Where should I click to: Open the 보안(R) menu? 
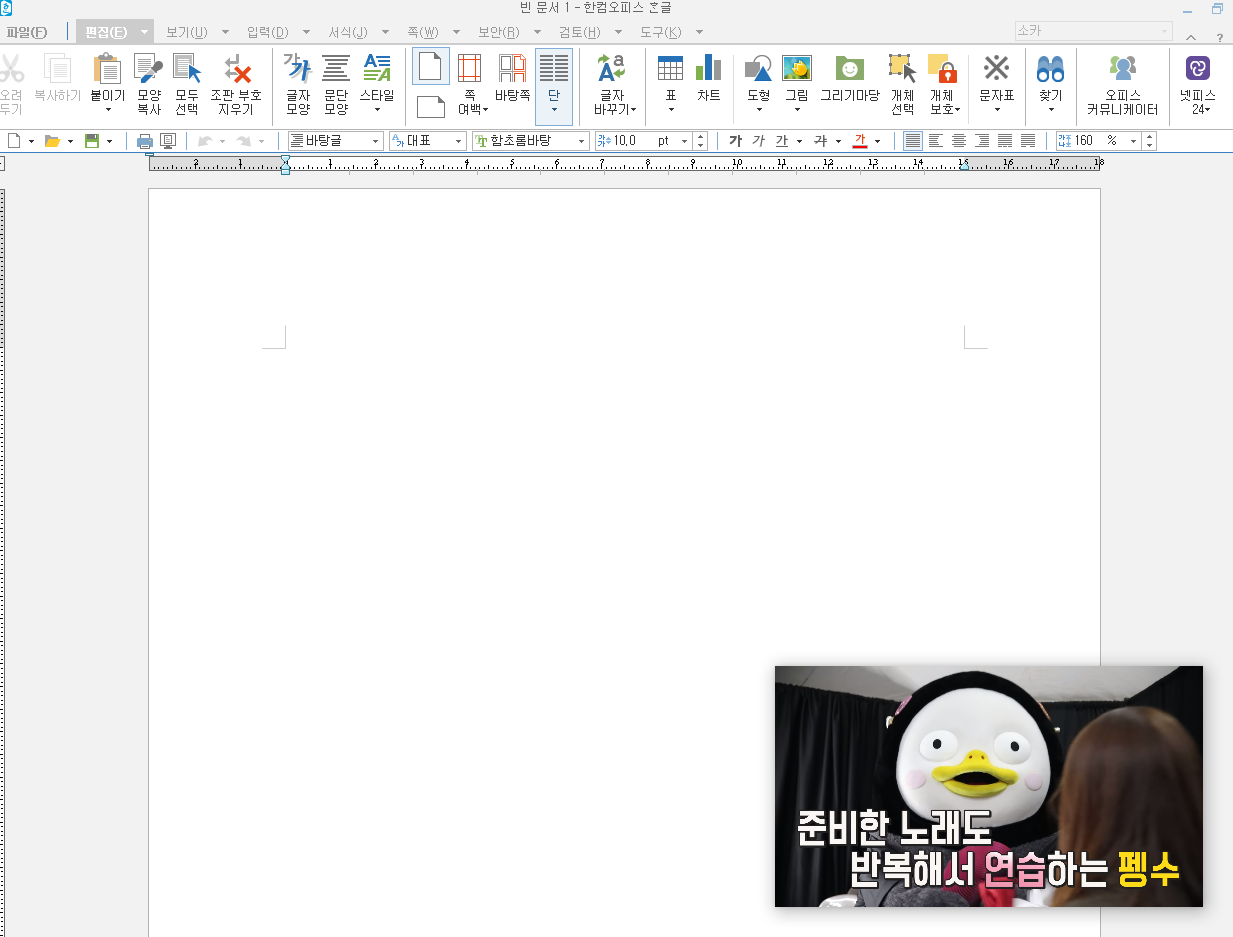(498, 32)
